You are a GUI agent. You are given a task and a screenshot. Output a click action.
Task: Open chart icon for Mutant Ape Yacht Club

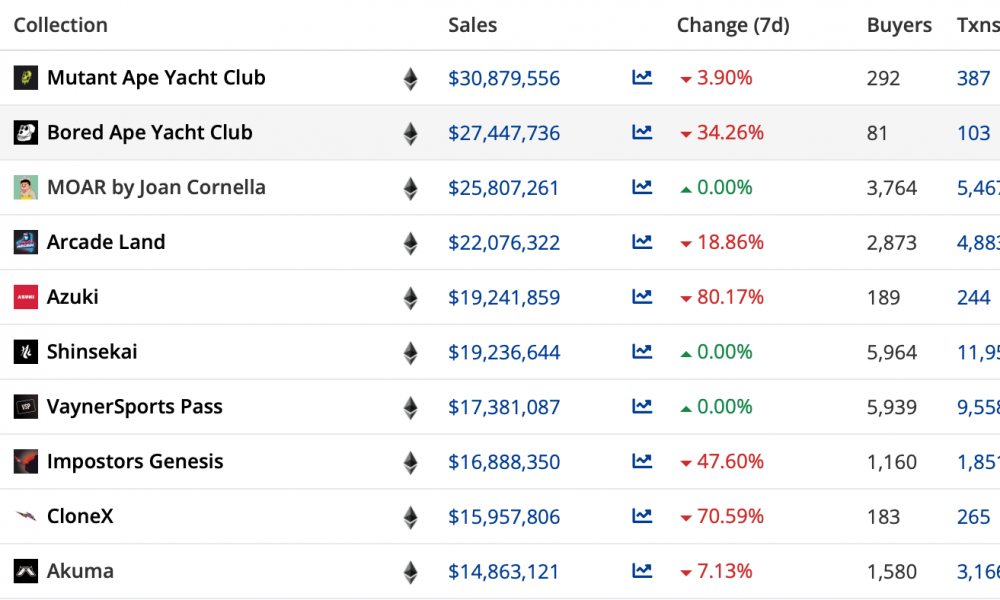pyautogui.click(x=642, y=77)
